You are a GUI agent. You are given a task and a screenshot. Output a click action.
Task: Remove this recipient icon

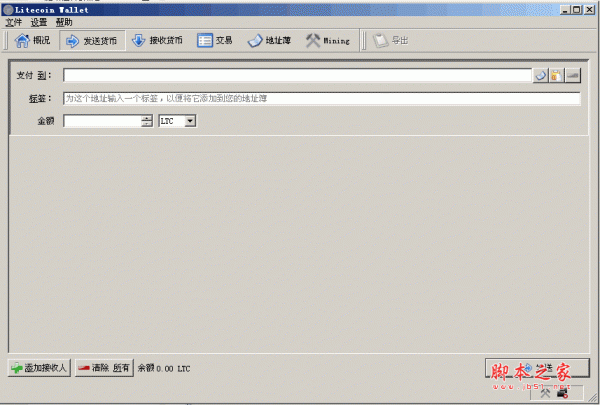tap(573, 75)
